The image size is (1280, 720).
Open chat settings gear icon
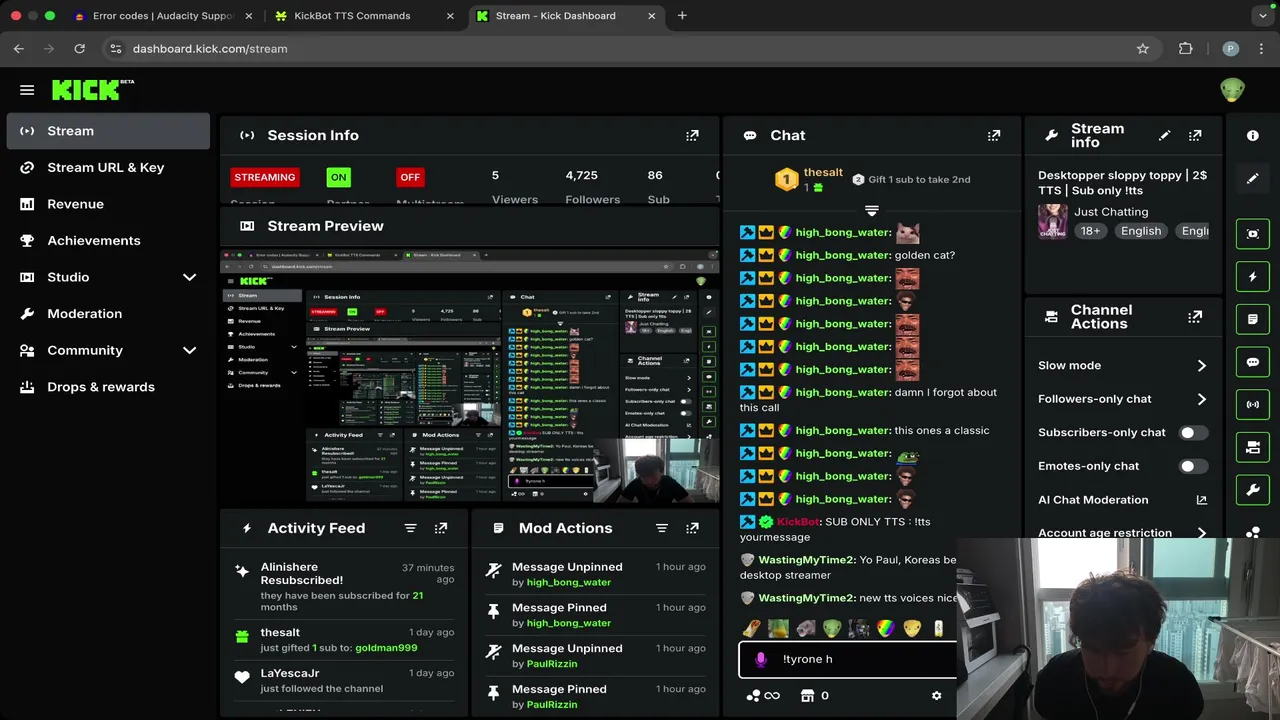[x=936, y=696]
